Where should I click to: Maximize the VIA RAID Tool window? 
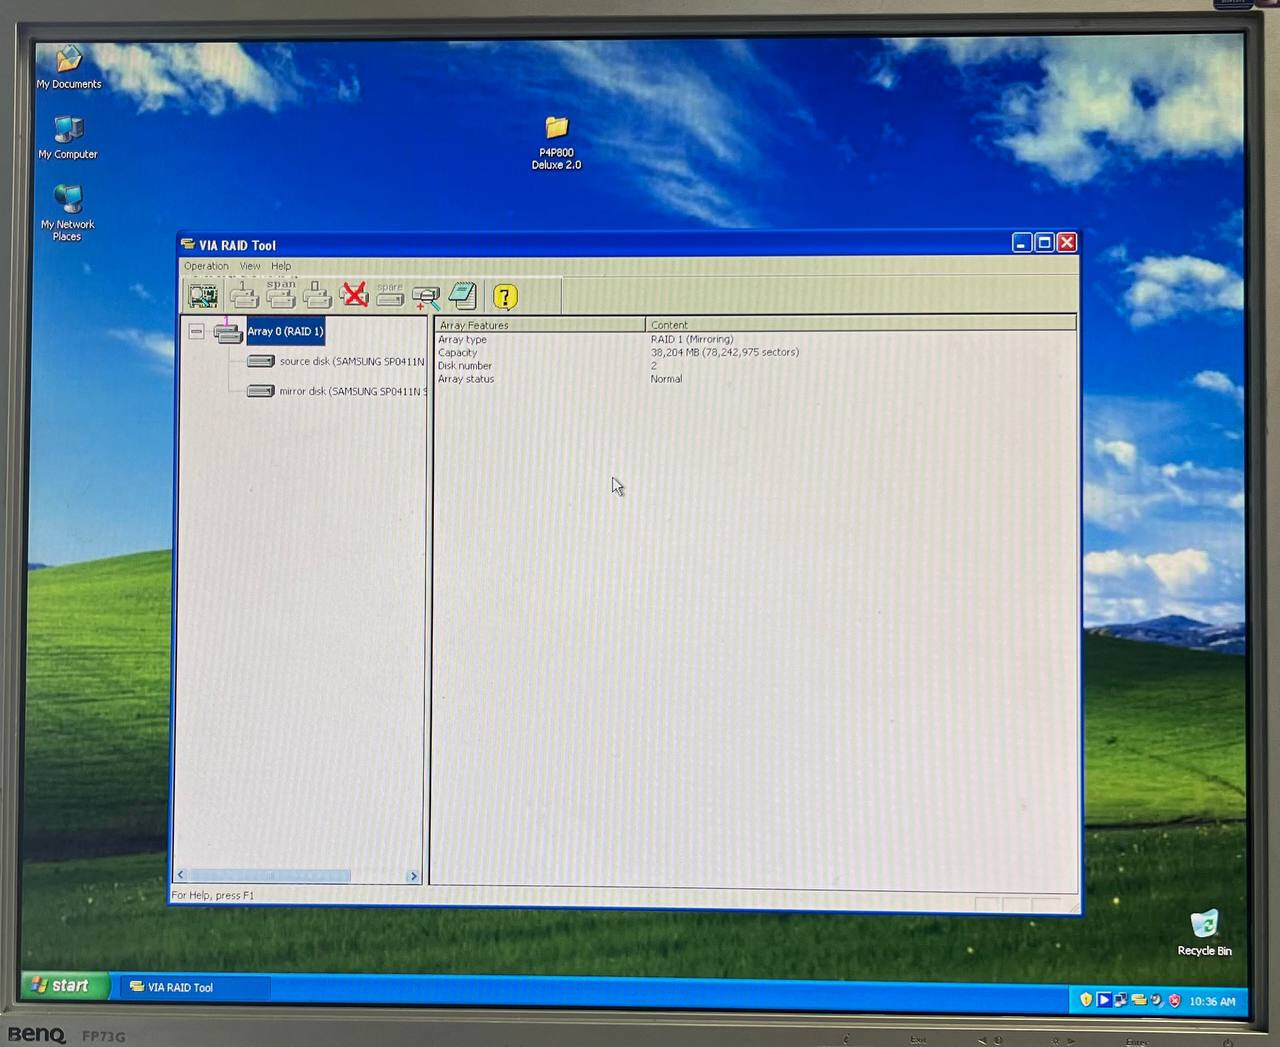click(x=1044, y=243)
